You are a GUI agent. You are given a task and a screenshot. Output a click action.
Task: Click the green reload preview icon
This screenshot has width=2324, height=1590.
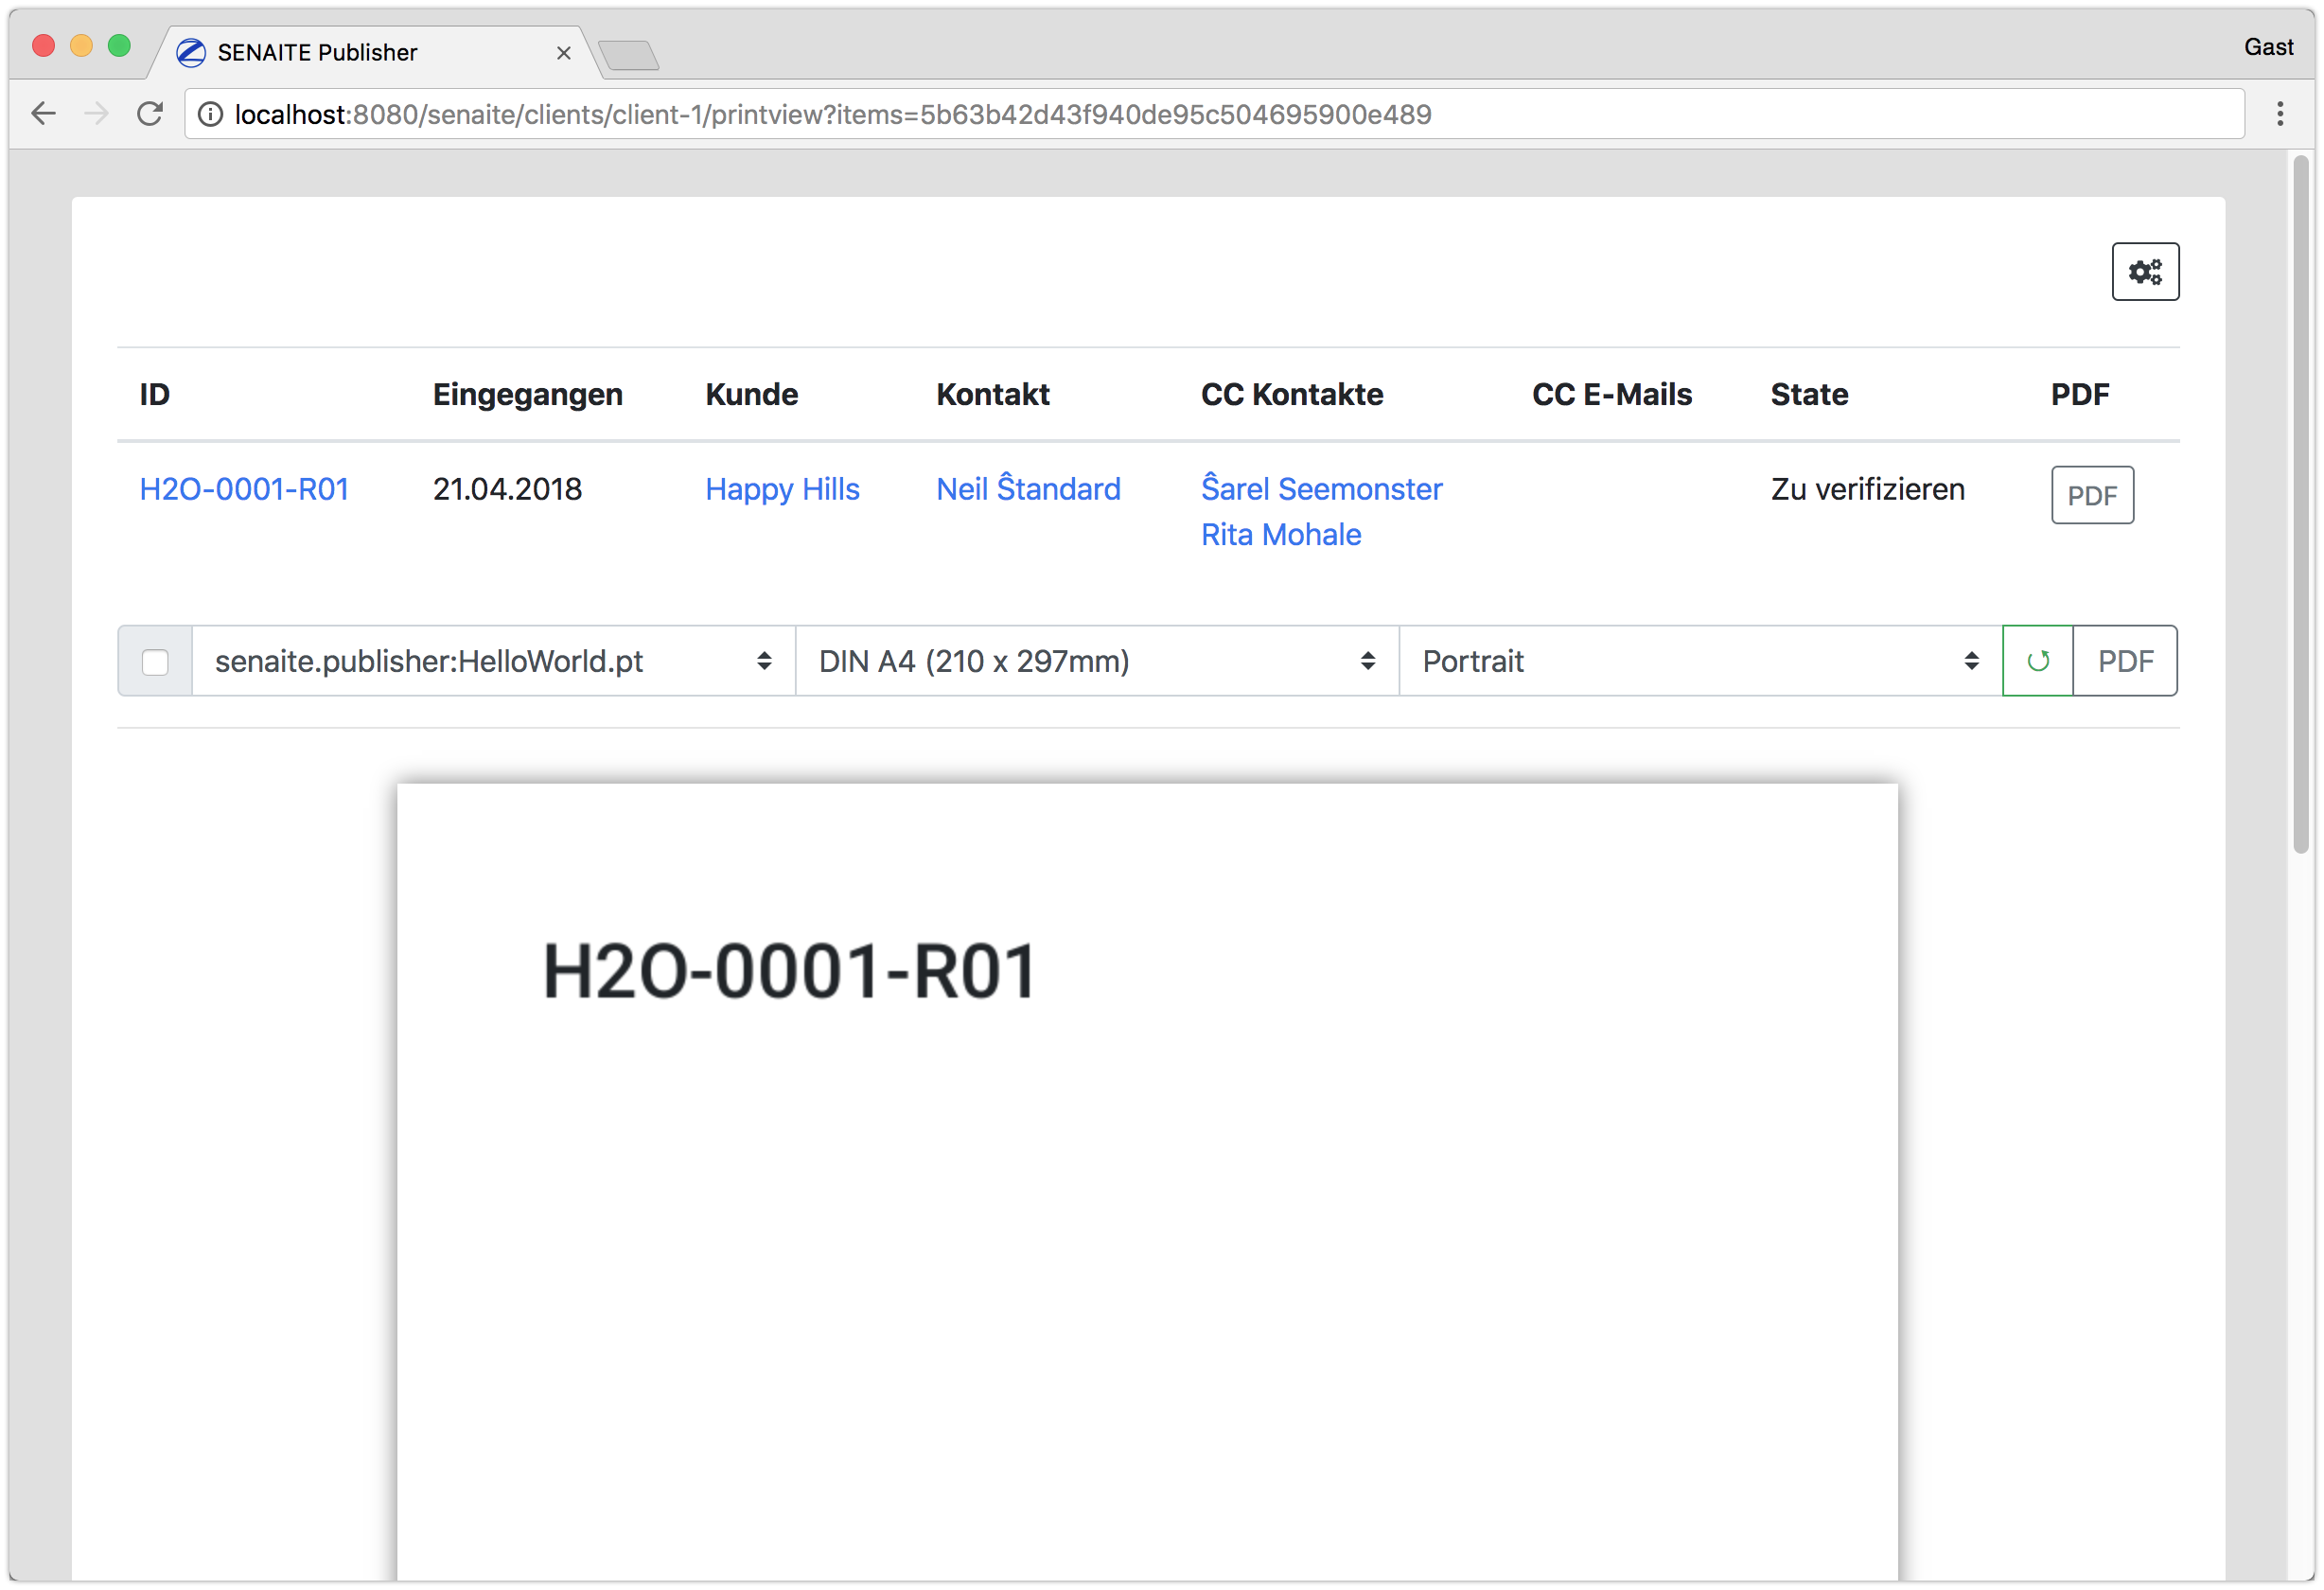pos(2037,661)
